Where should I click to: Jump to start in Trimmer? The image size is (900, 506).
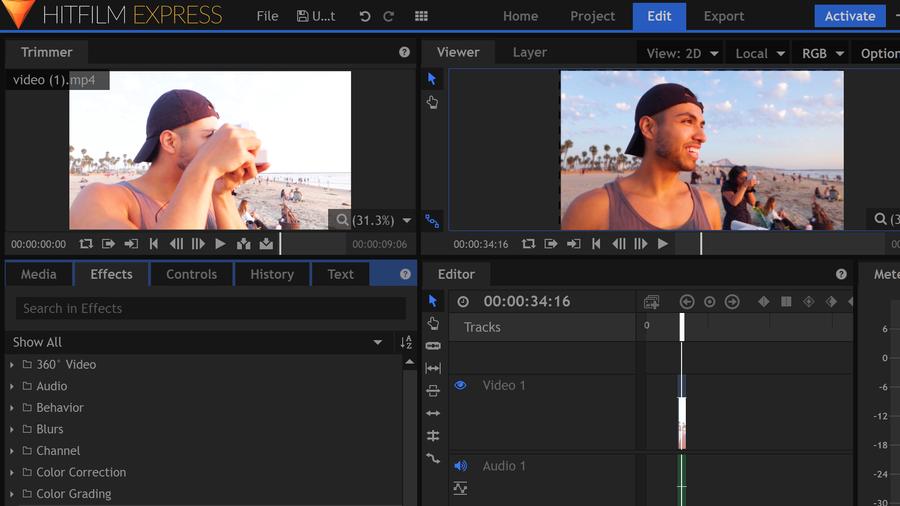[154, 244]
